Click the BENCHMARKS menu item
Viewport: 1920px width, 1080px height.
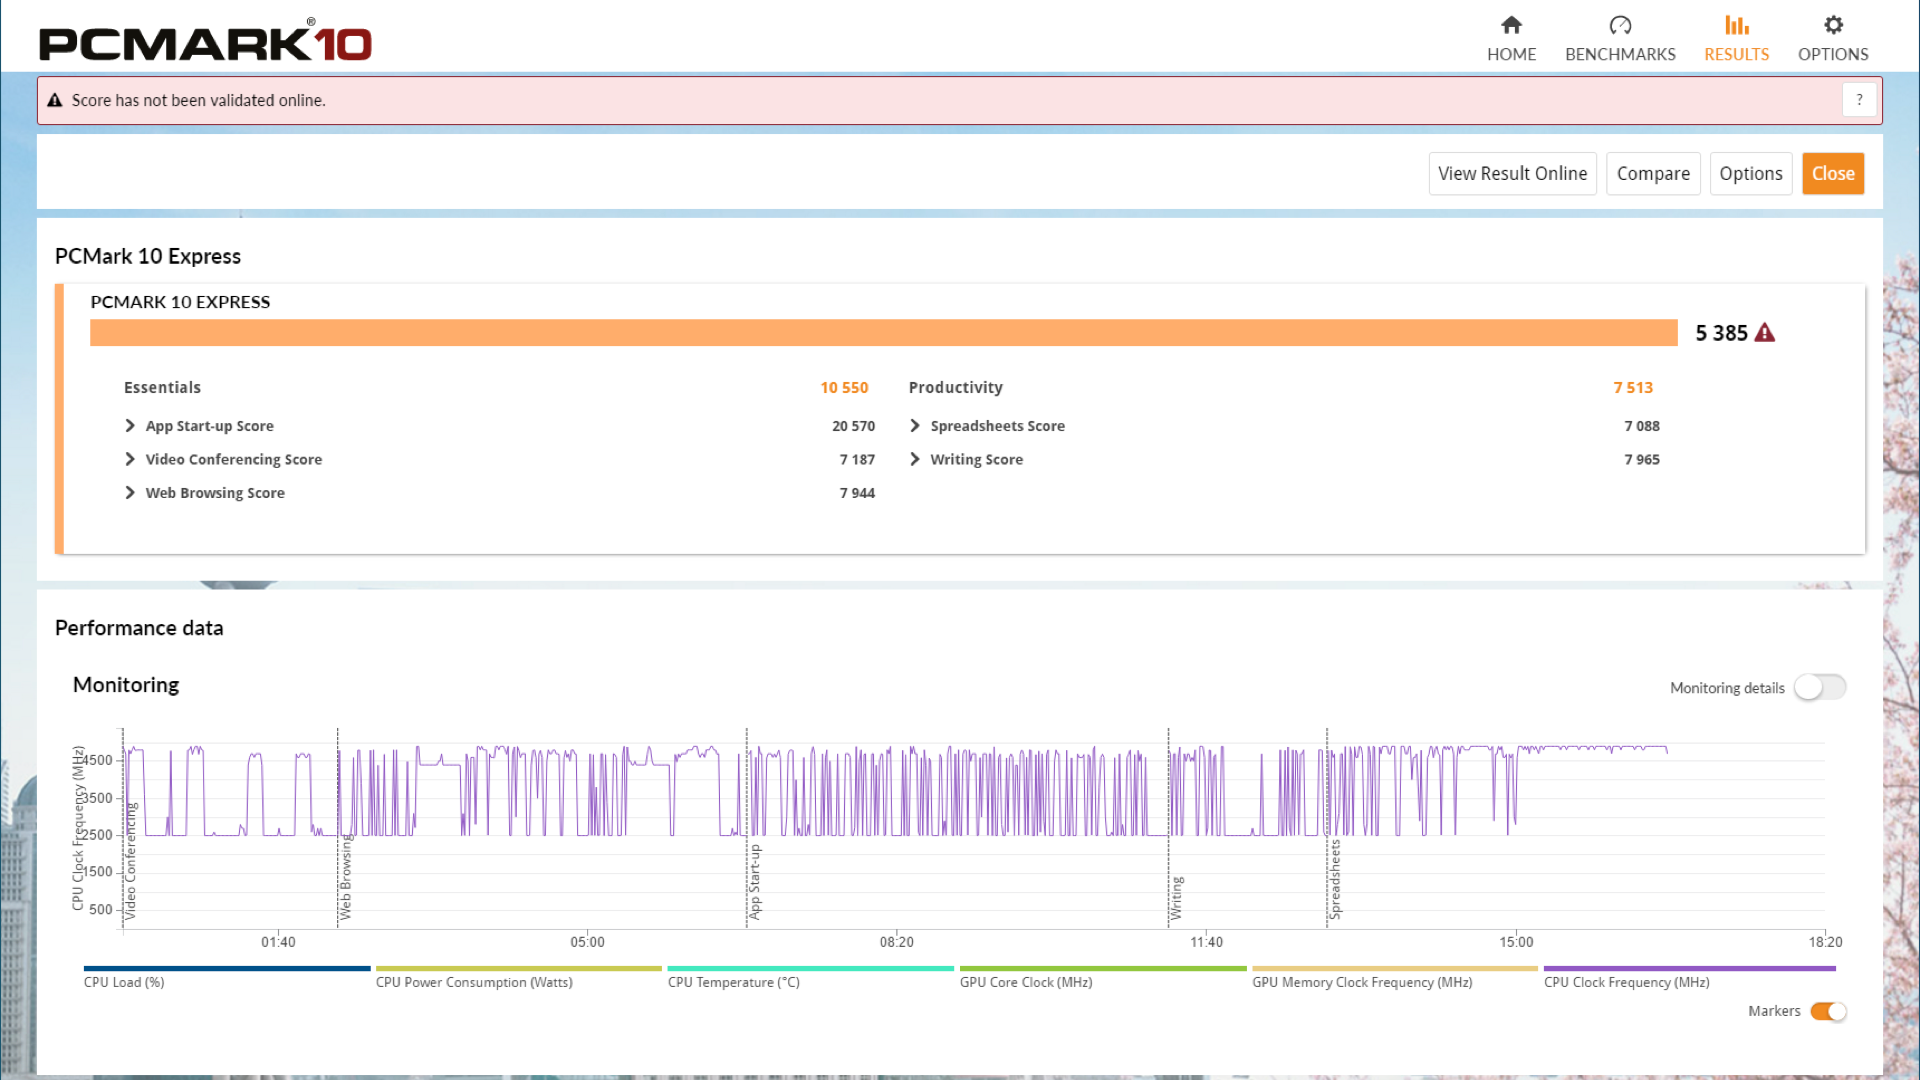pos(1619,38)
